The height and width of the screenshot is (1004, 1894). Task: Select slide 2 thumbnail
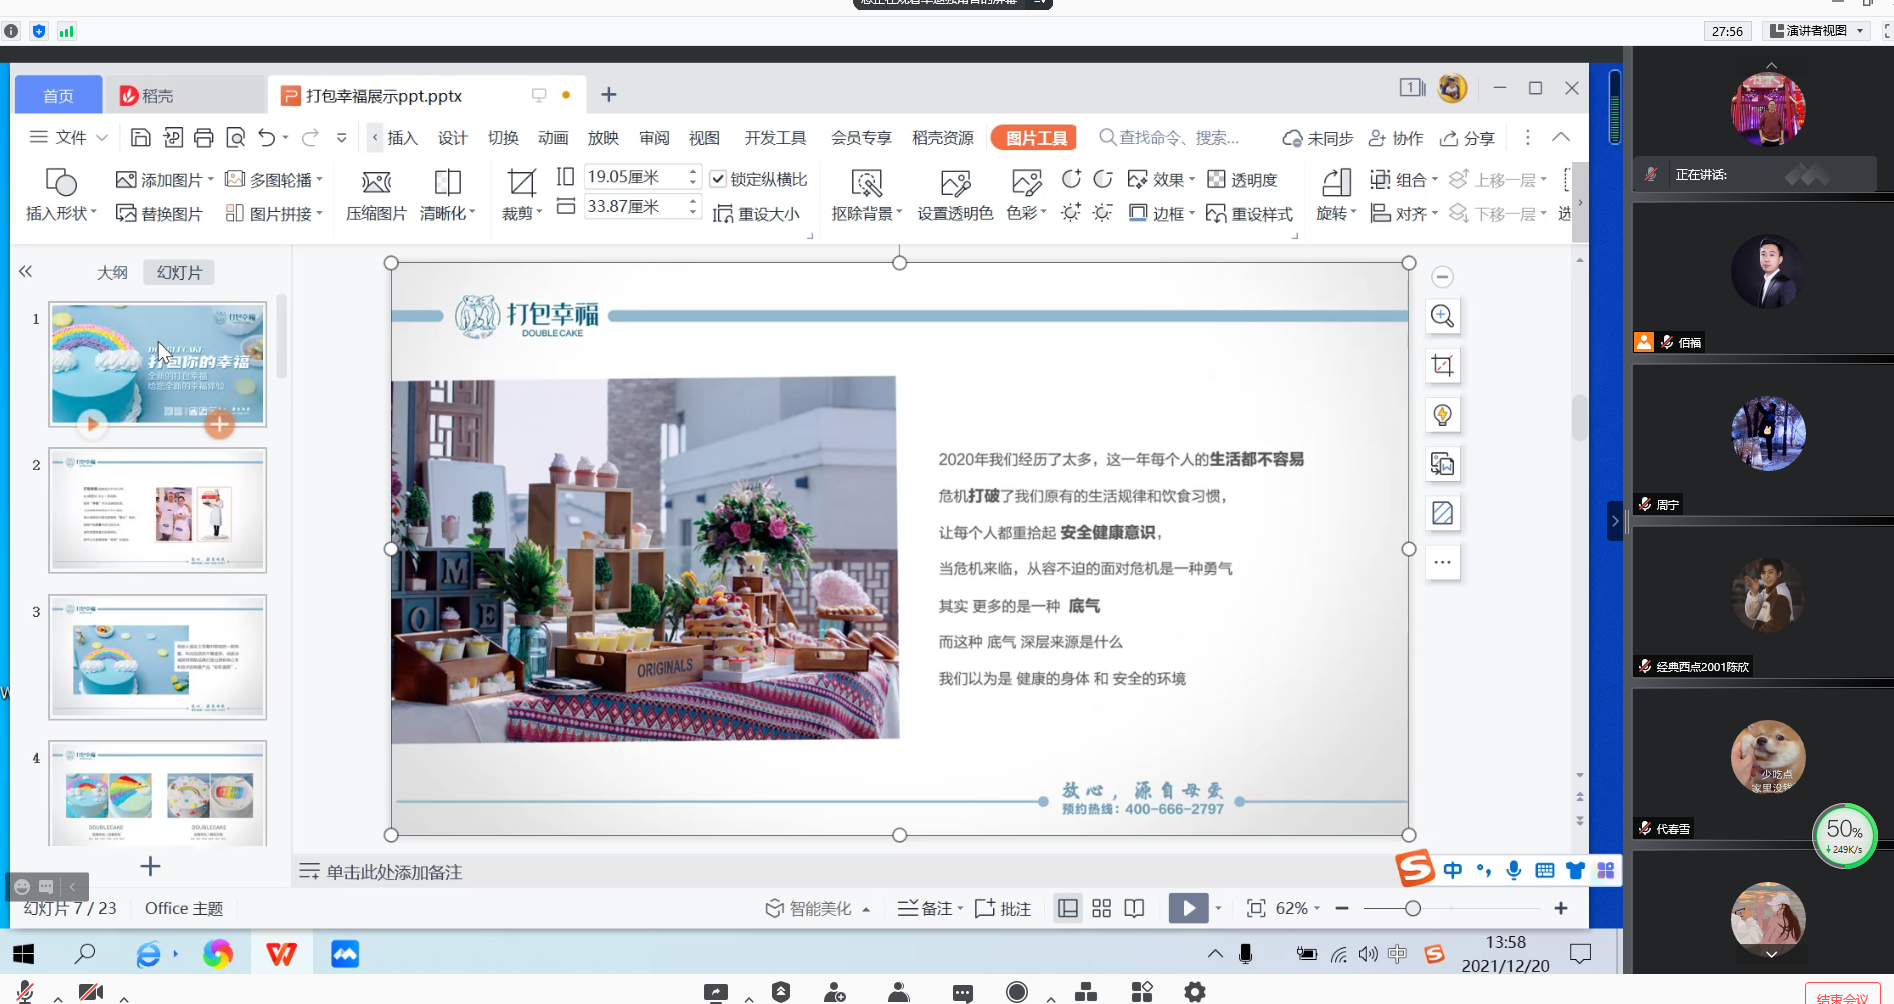coord(158,510)
